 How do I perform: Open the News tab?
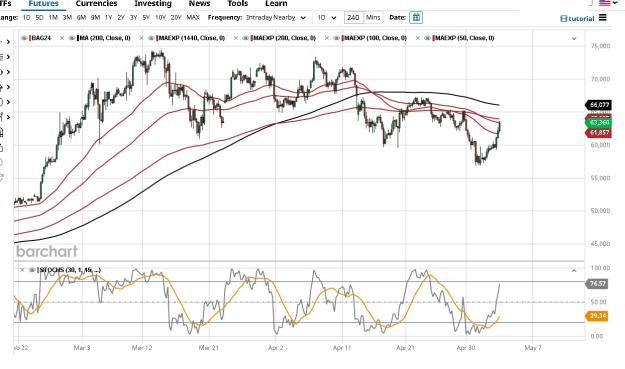pyautogui.click(x=199, y=4)
